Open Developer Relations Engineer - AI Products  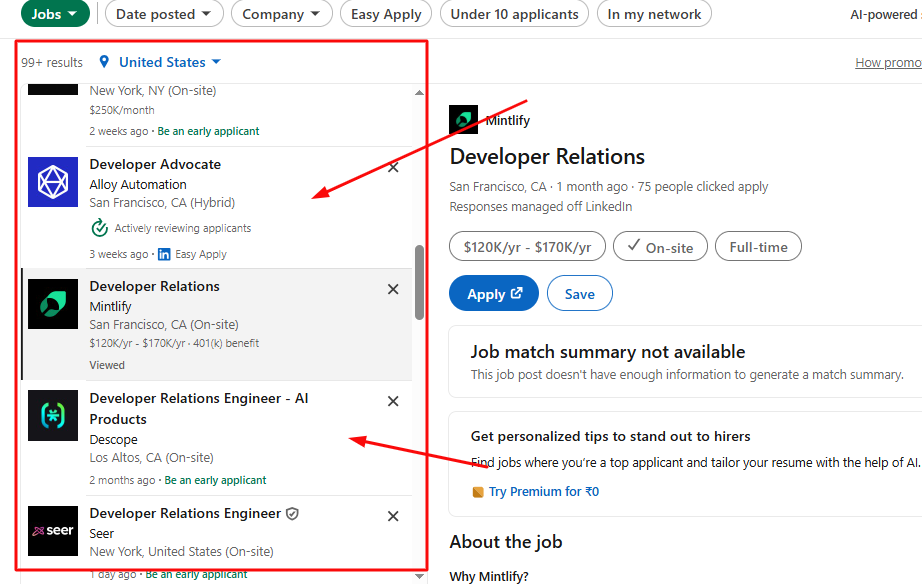tap(199, 409)
